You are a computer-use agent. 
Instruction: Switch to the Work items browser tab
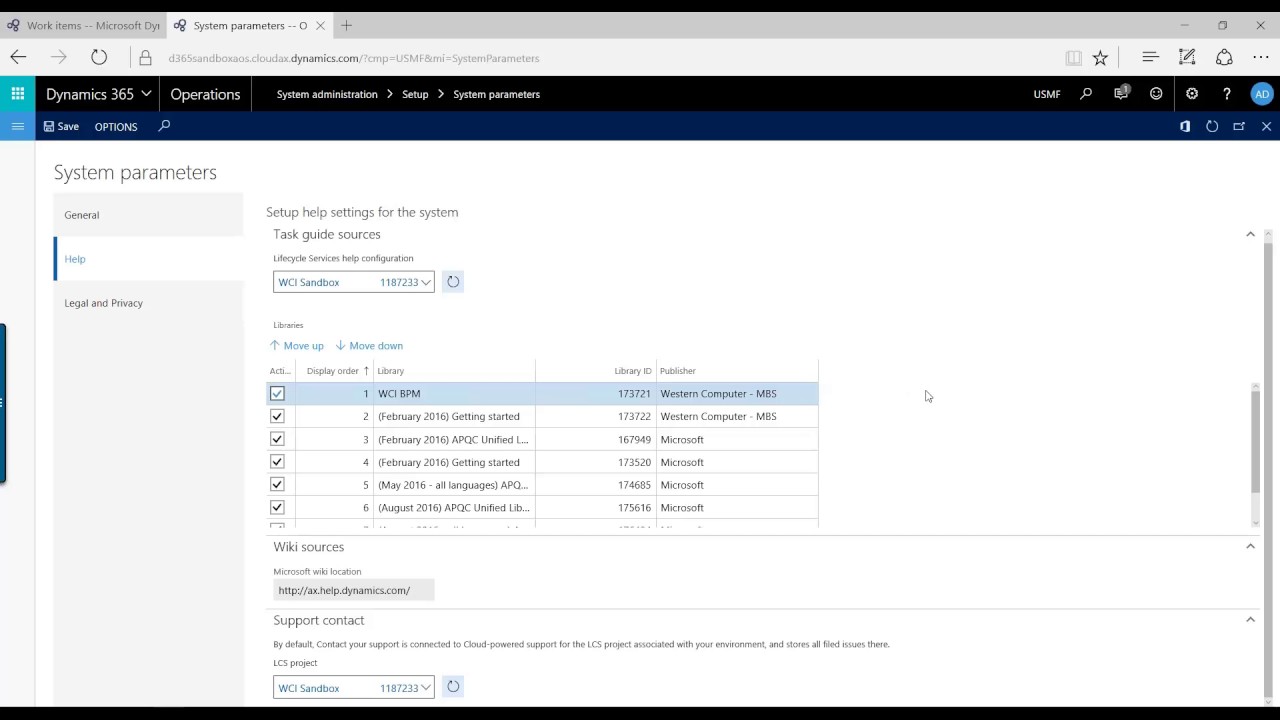(85, 25)
